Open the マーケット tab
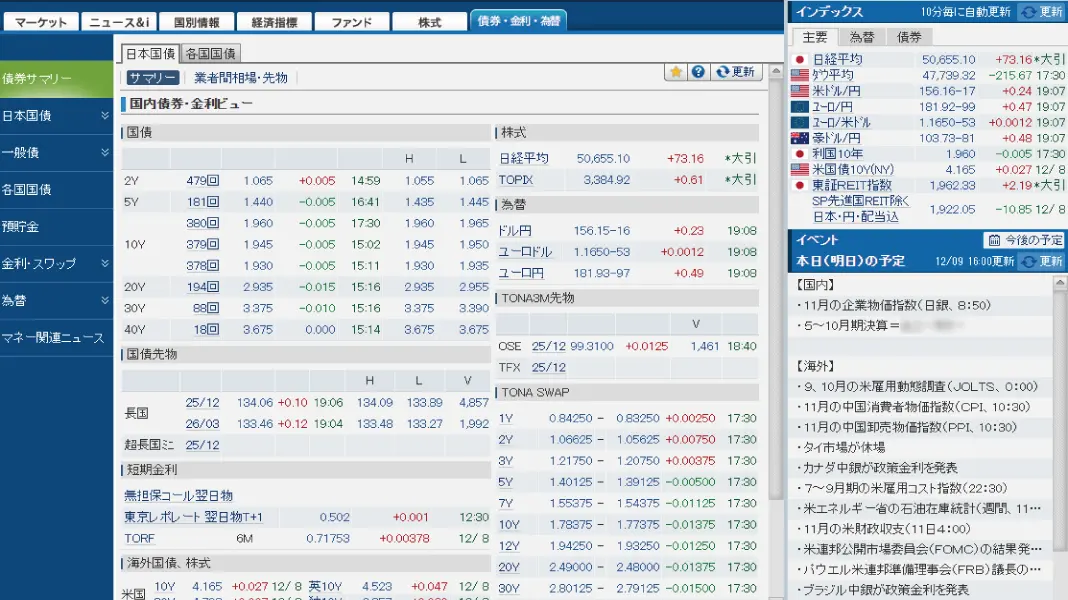The width and height of the screenshot is (1068, 600). (41, 22)
